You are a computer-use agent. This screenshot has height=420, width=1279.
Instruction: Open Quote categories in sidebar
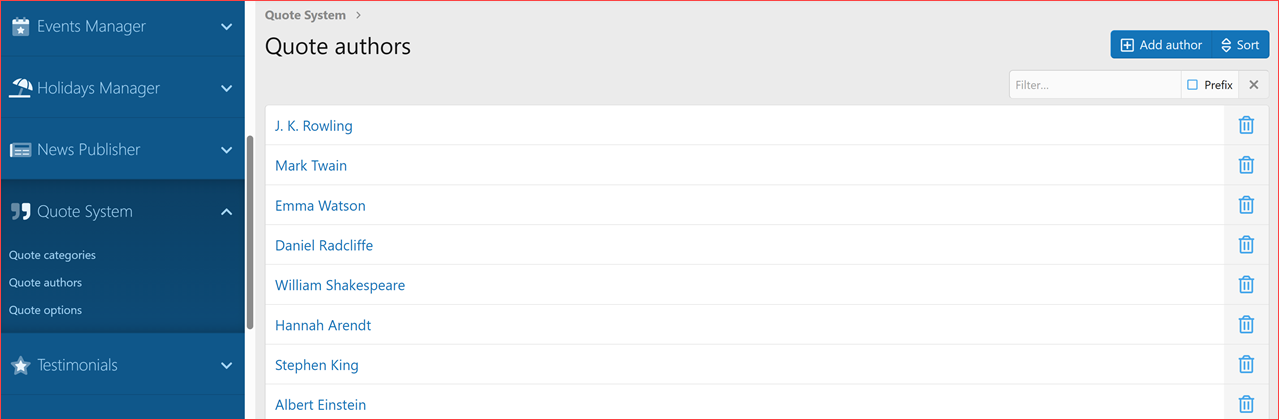click(52, 255)
